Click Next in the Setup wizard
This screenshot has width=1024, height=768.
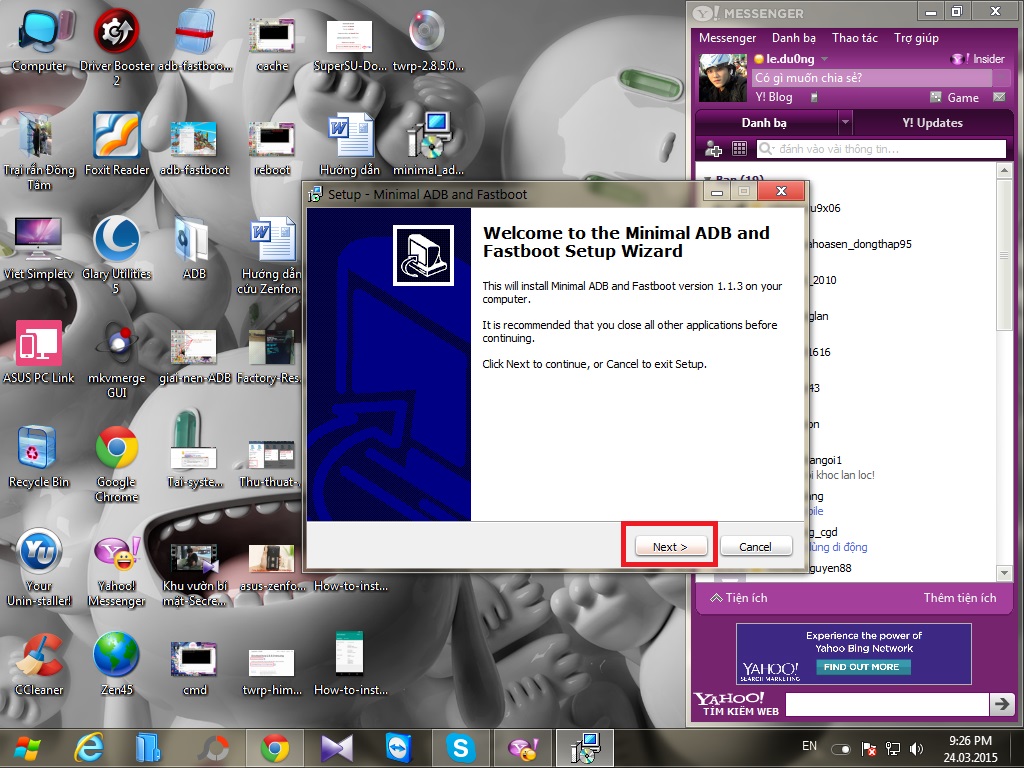click(670, 547)
